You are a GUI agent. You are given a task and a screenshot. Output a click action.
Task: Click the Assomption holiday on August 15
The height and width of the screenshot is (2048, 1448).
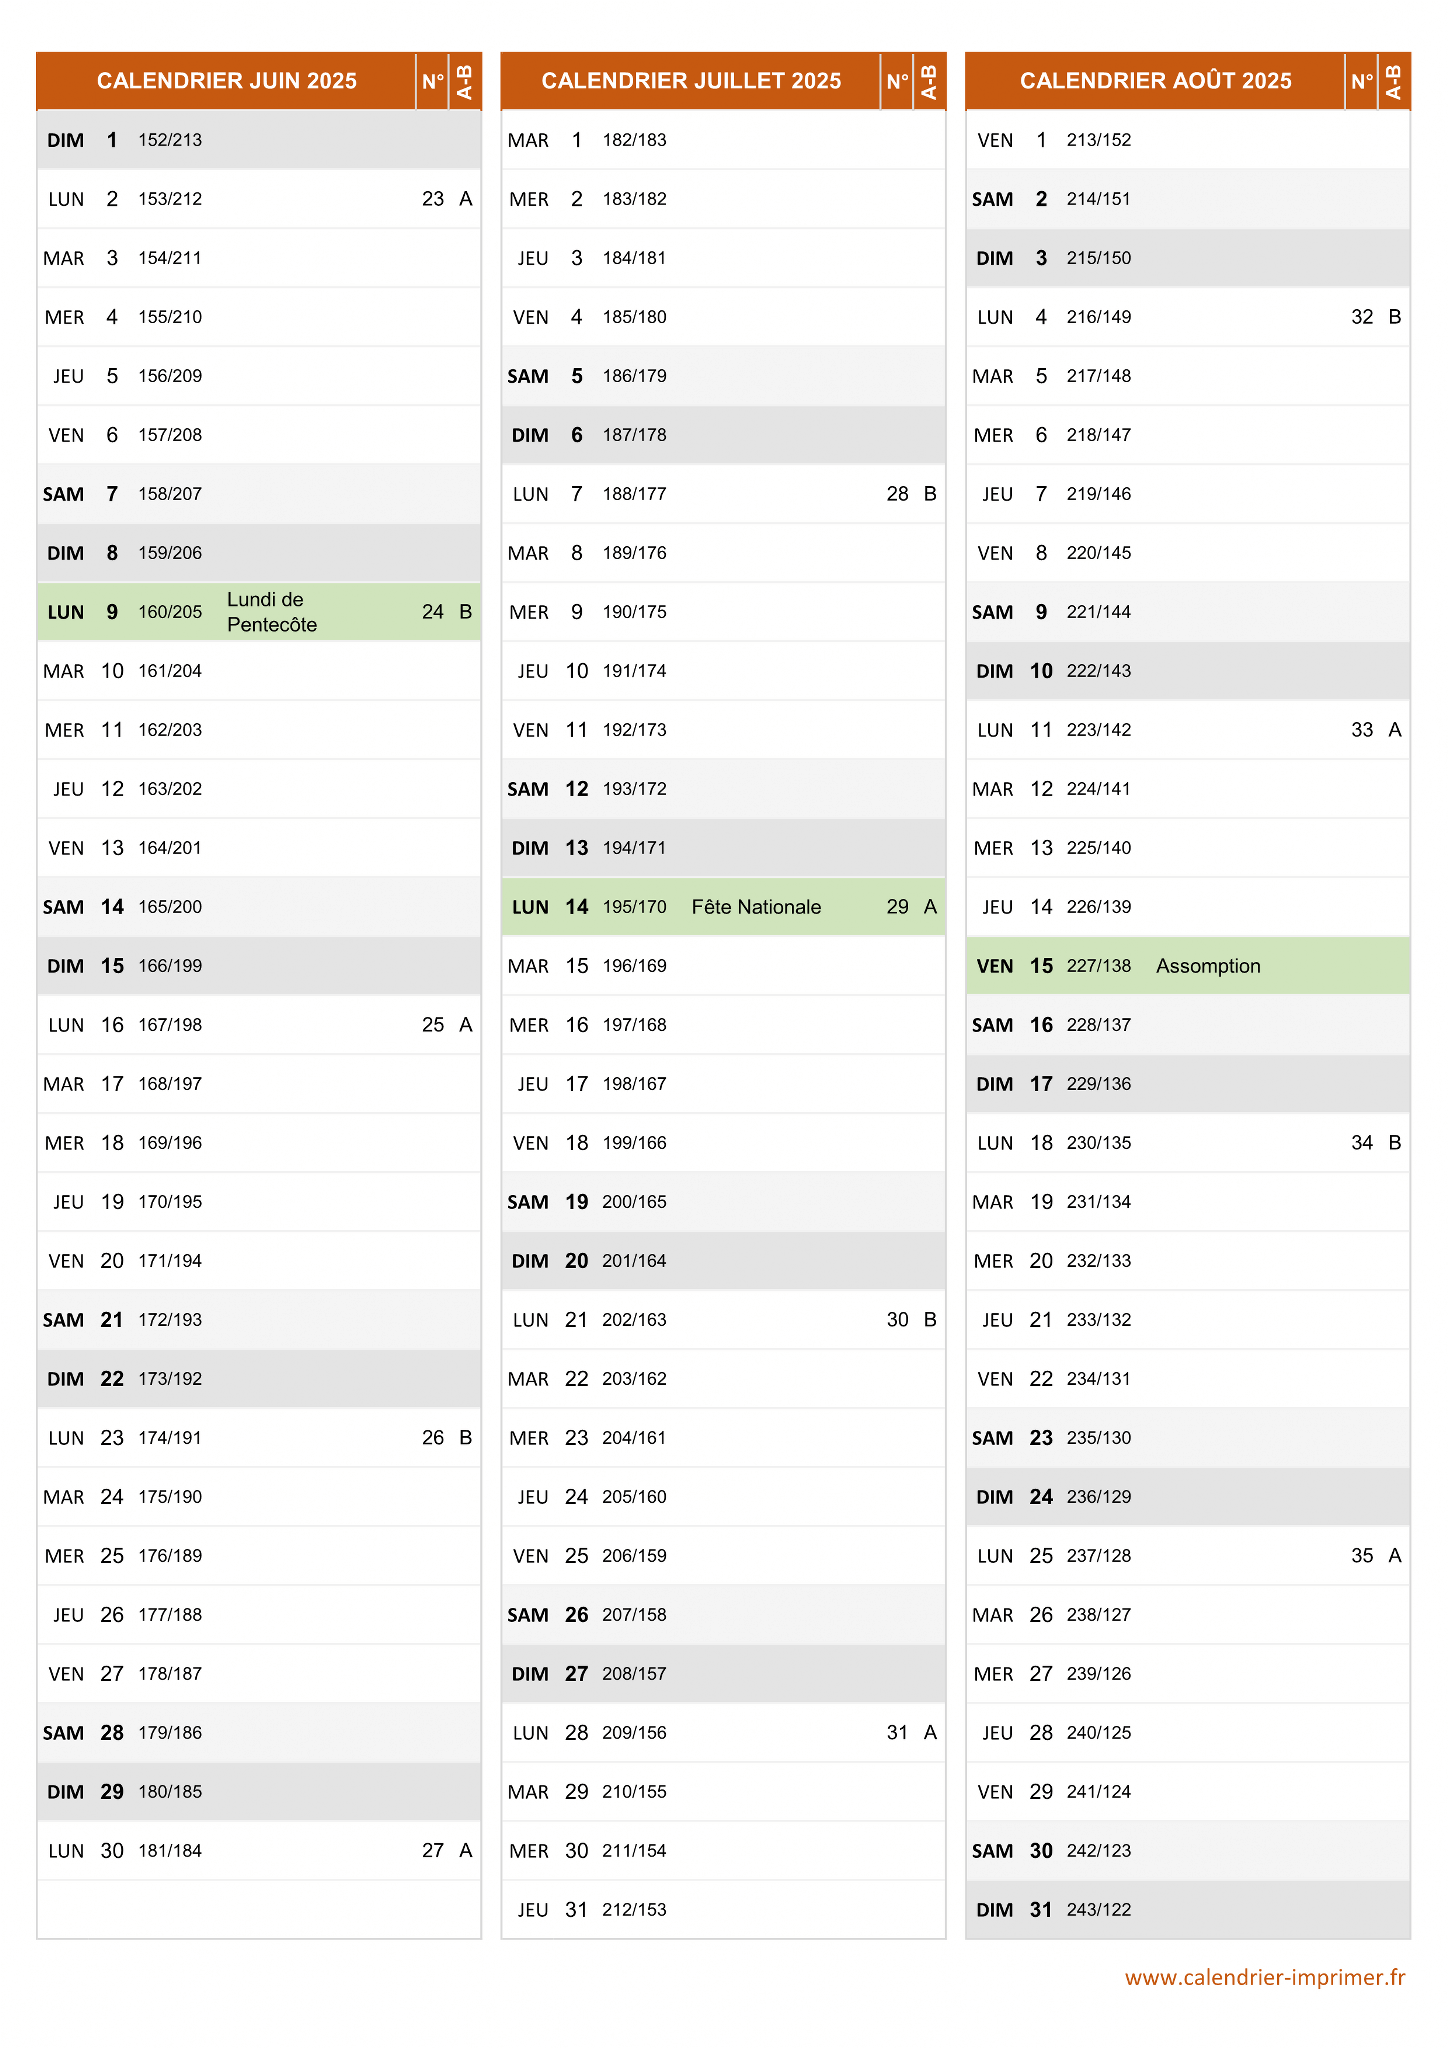(x=1208, y=966)
